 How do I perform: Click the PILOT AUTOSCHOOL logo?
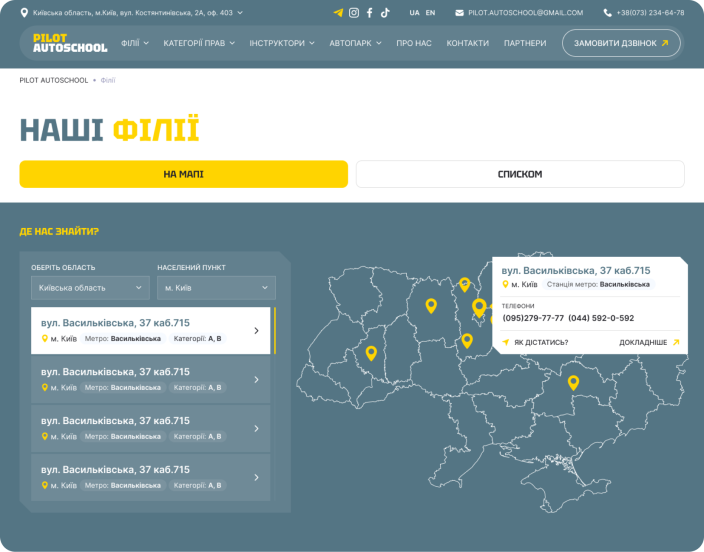70,43
